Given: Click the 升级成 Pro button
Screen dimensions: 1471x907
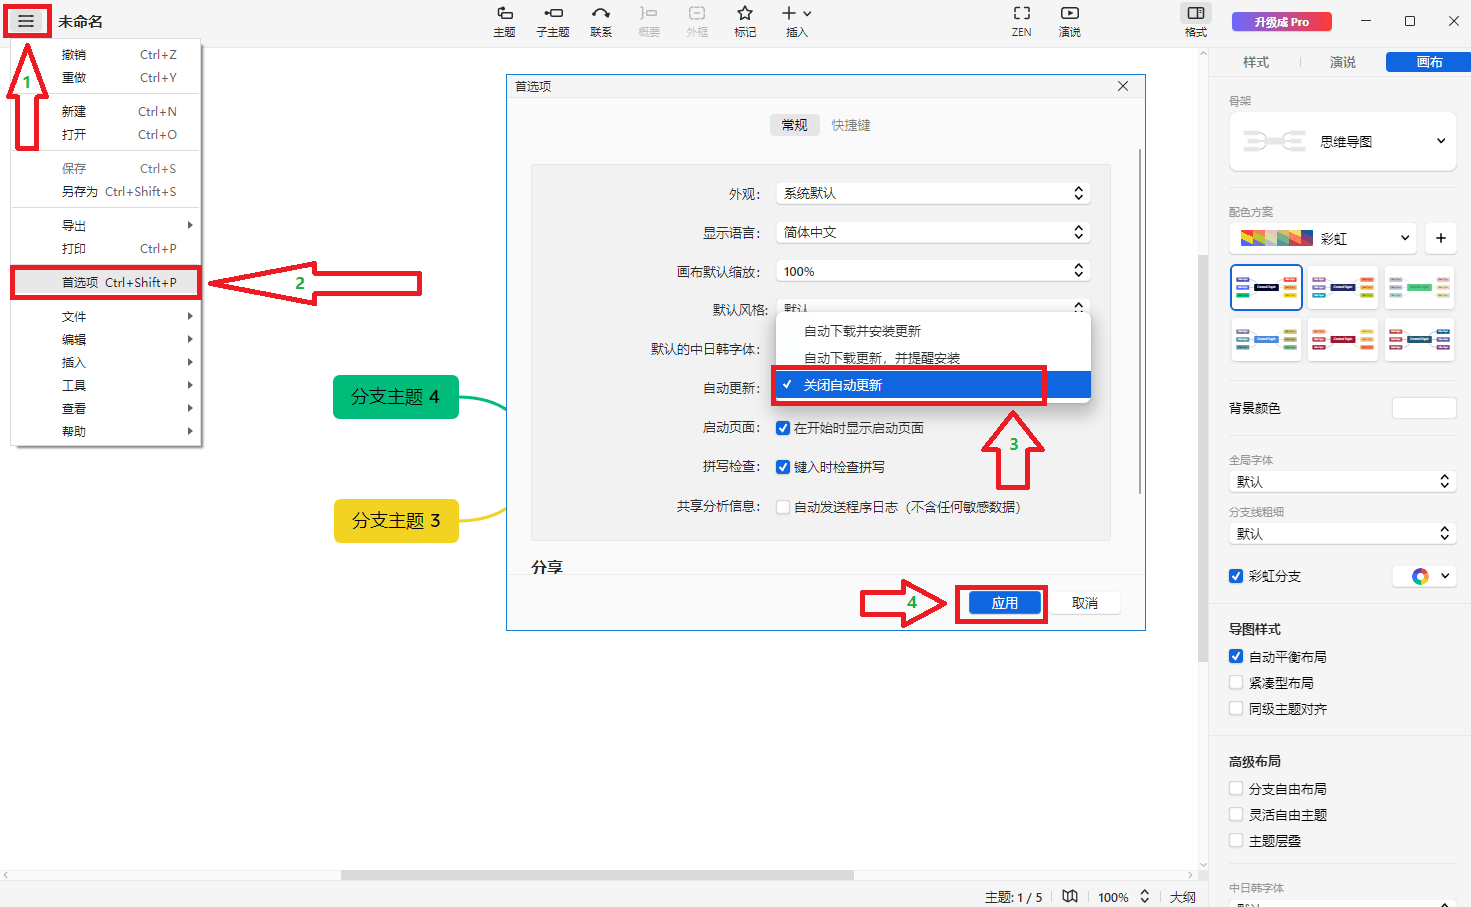Looking at the screenshot, I should [1282, 21].
